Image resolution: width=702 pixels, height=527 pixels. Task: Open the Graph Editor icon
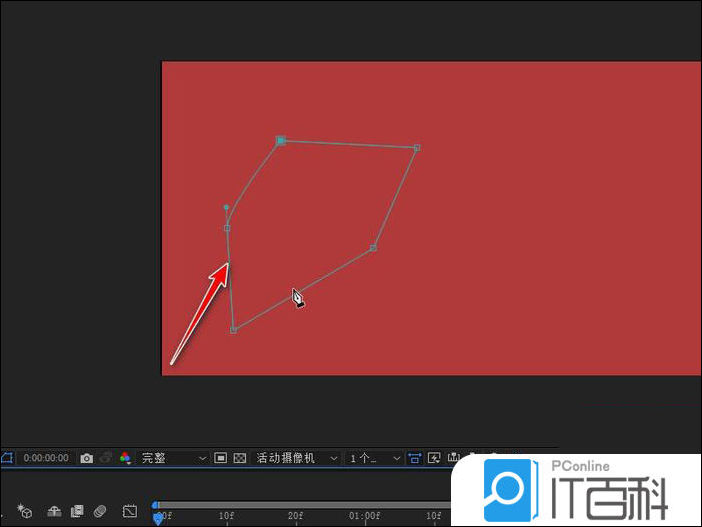pyautogui.click(x=130, y=511)
